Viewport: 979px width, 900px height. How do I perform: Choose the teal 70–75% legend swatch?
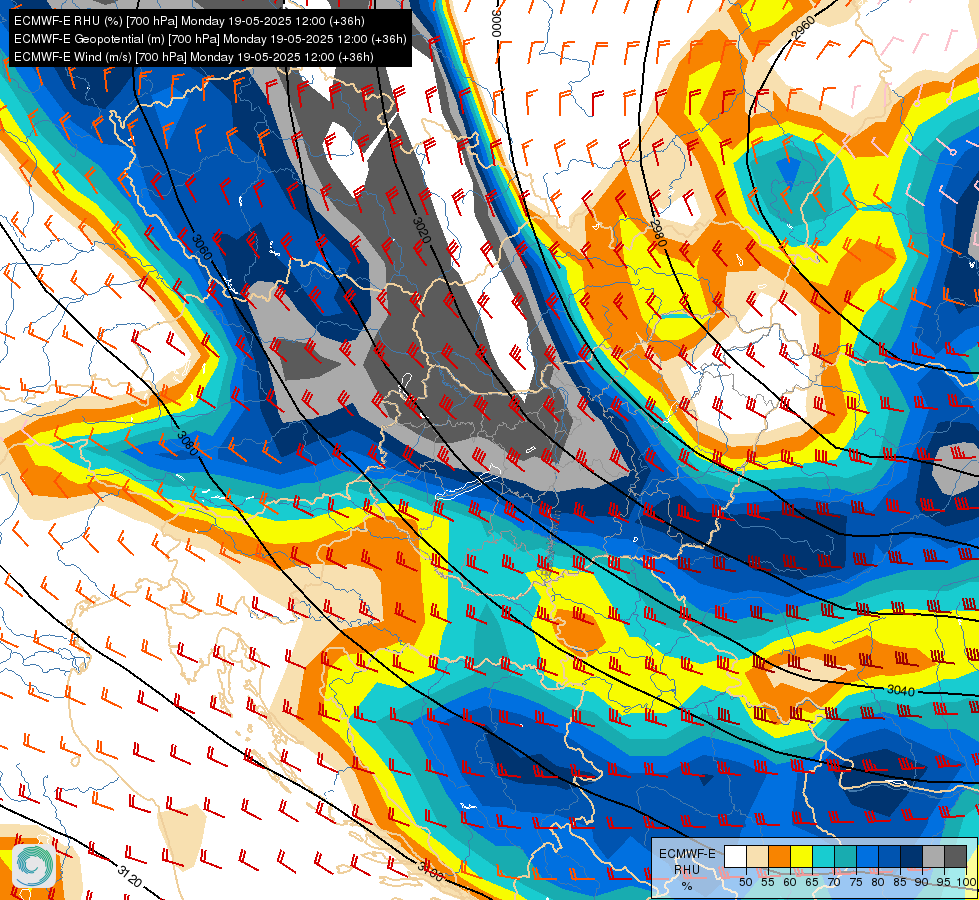(x=845, y=856)
